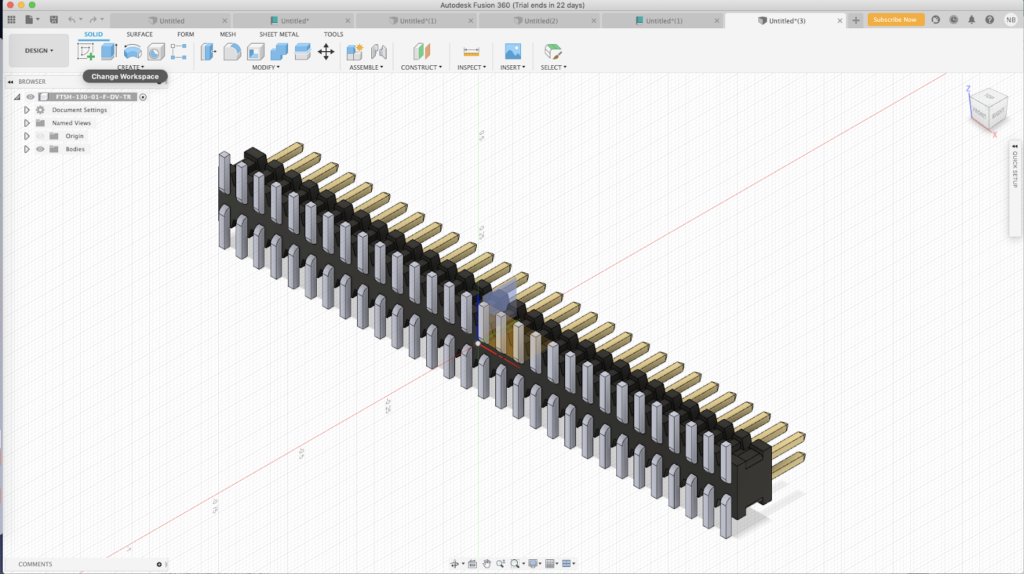Click the Insert image icon

(x=513, y=52)
